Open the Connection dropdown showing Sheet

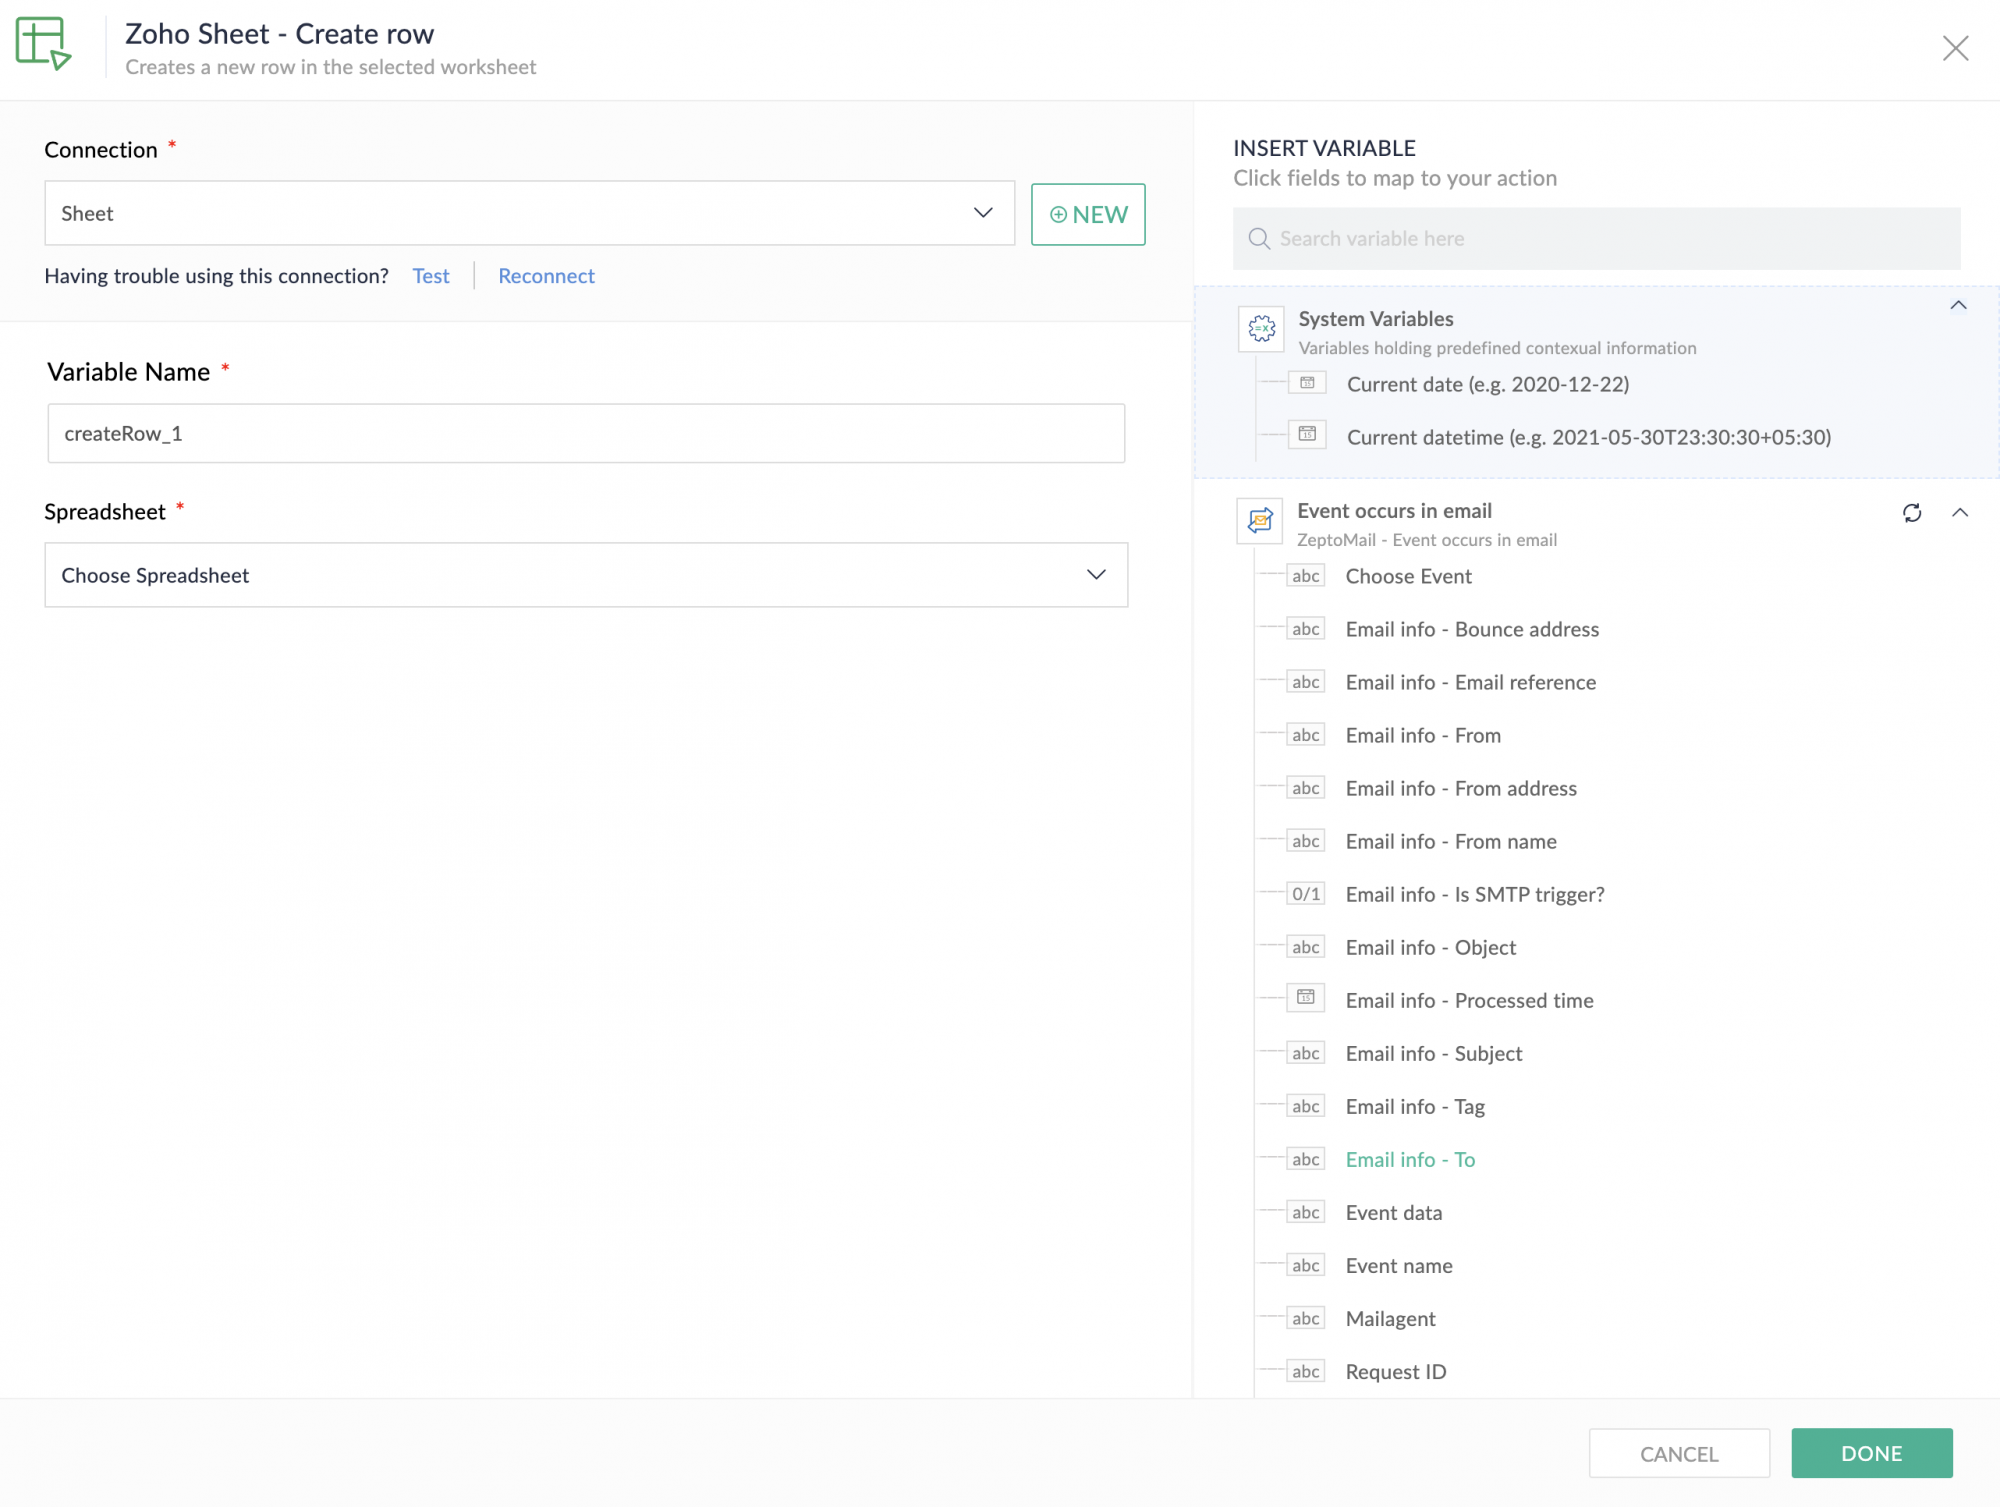coord(529,213)
